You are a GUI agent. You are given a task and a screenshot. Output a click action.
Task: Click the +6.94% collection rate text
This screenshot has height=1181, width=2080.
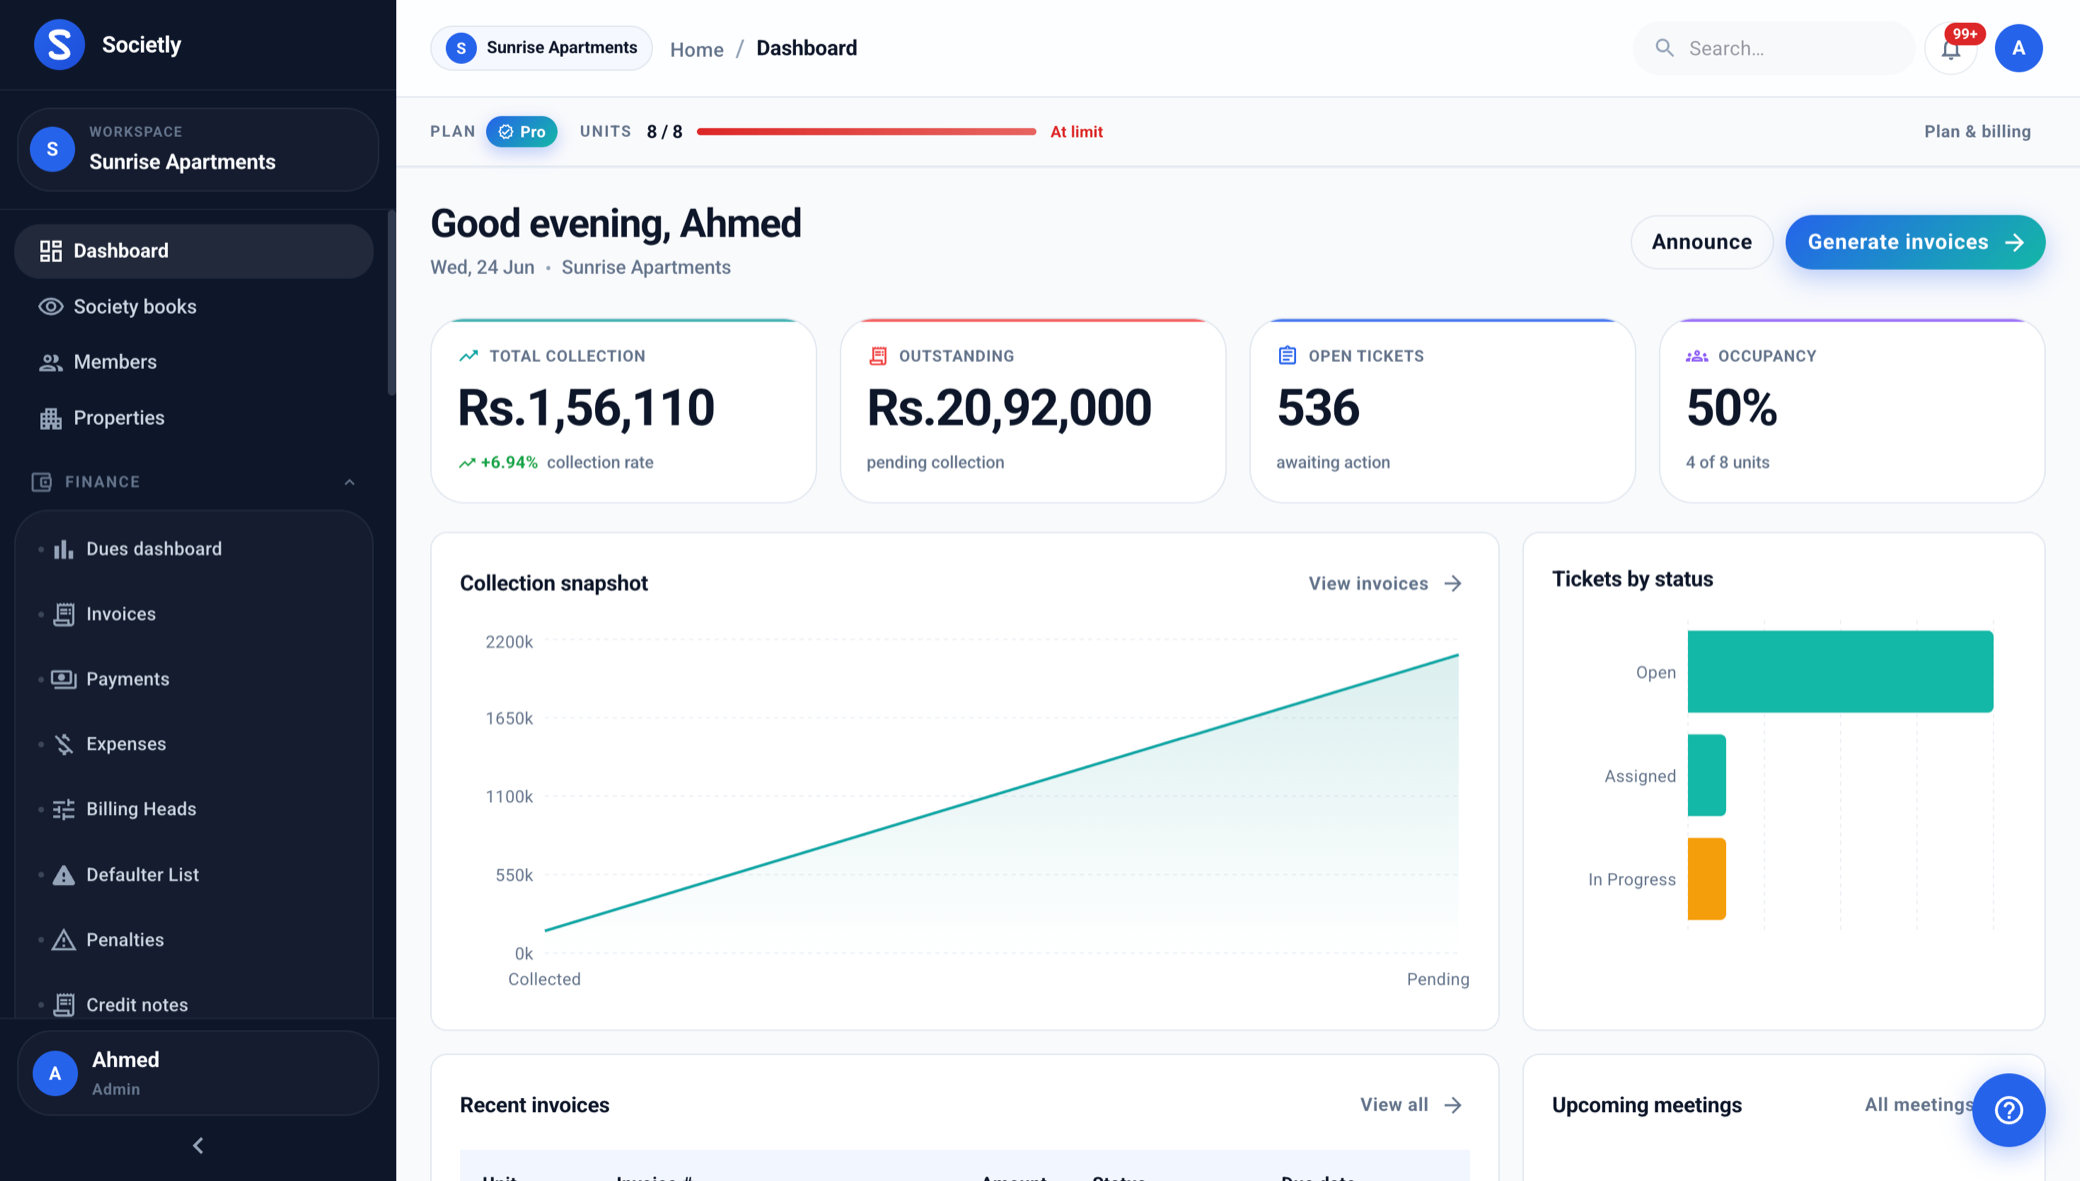556,463
